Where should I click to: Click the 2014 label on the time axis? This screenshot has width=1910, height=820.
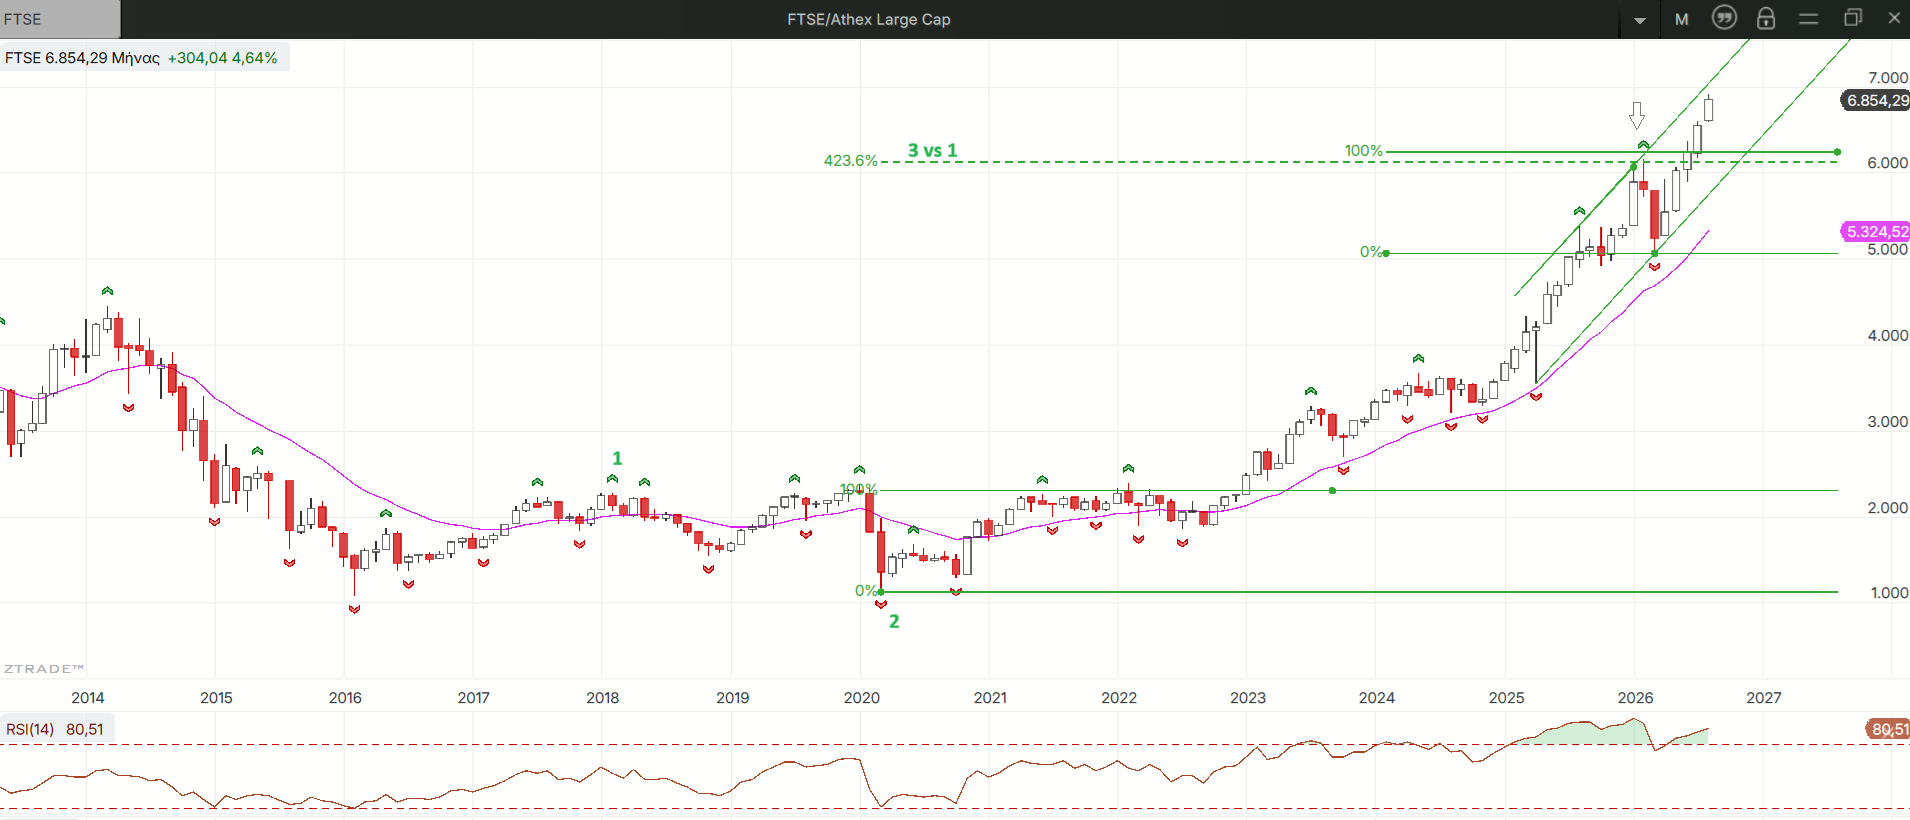tap(88, 698)
